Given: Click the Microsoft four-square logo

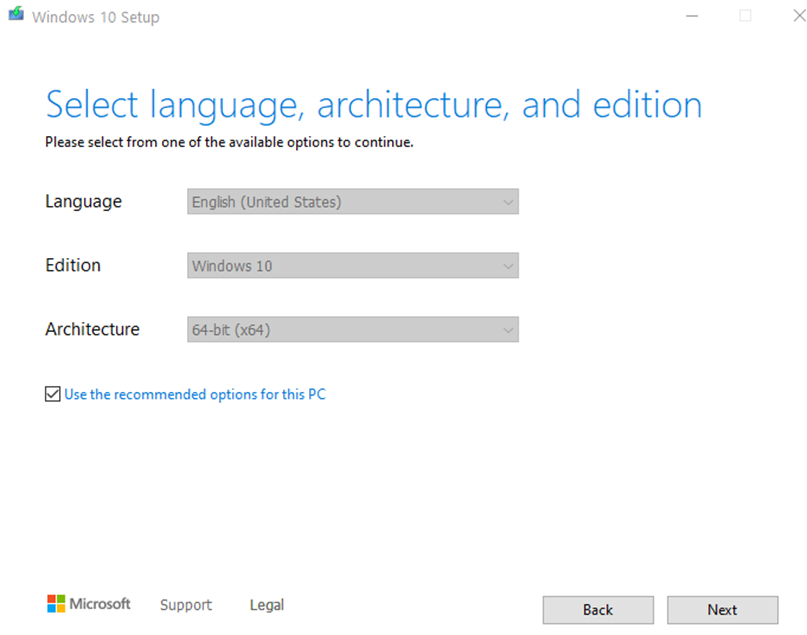Looking at the screenshot, I should 56,604.
